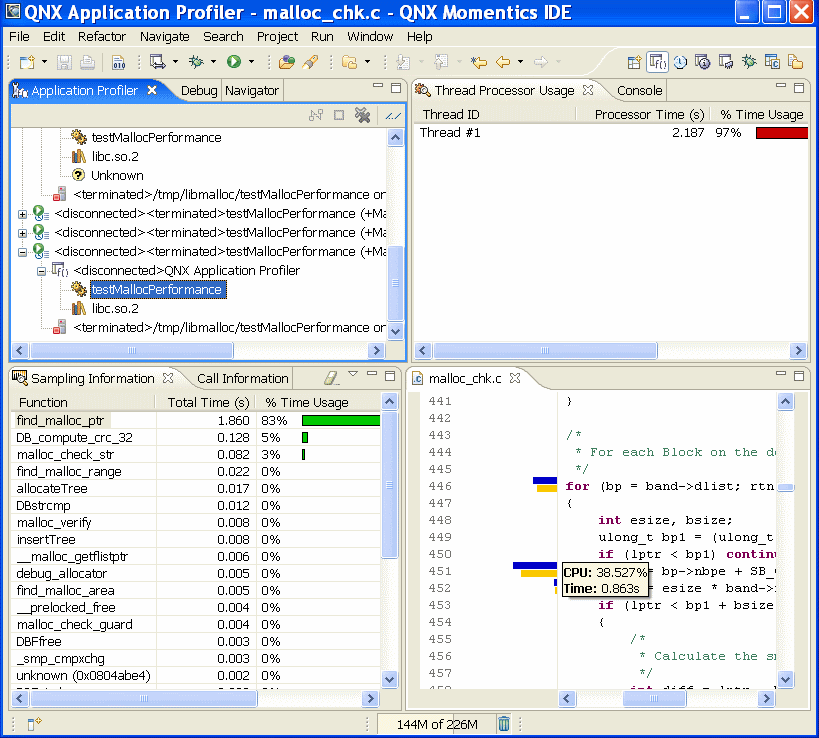Collapse the disconnected QNX Application Profiler node
The image size is (819, 738).
tap(41, 271)
